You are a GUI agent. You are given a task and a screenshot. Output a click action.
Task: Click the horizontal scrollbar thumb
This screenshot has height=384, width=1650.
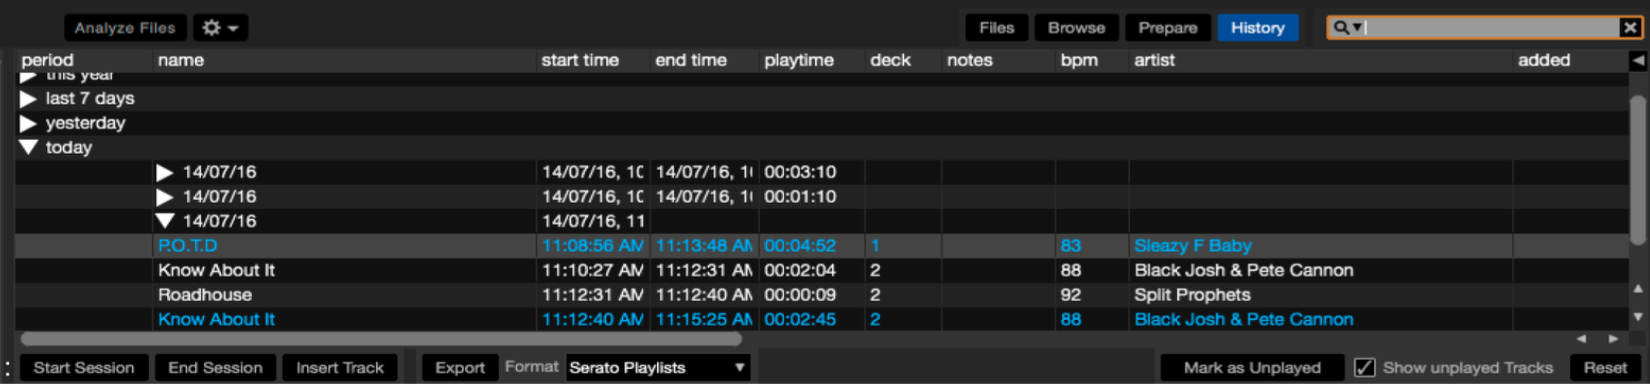tap(381, 339)
